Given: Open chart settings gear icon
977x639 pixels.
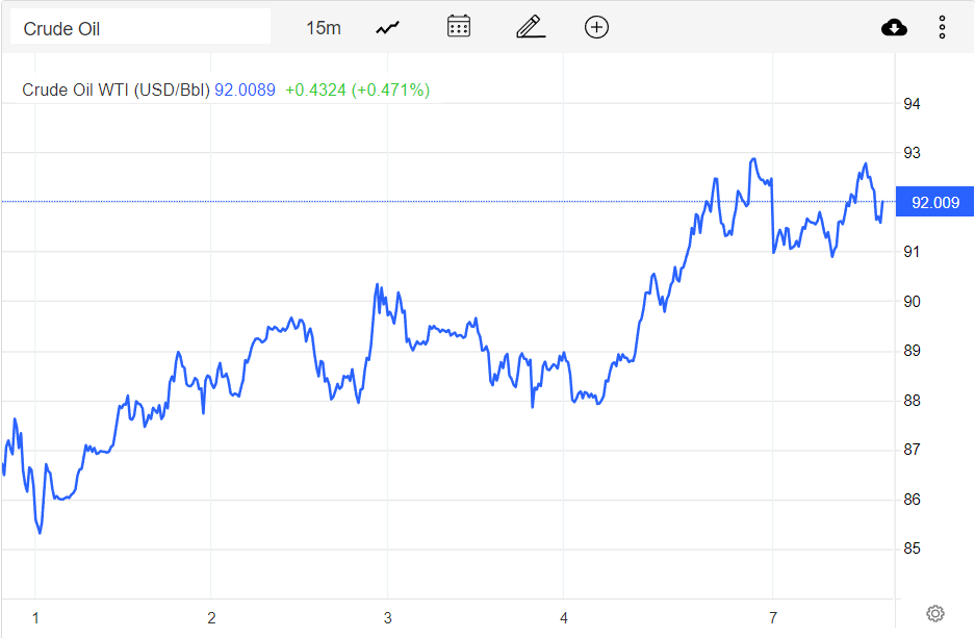Looking at the screenshot, I should point(935,613).
